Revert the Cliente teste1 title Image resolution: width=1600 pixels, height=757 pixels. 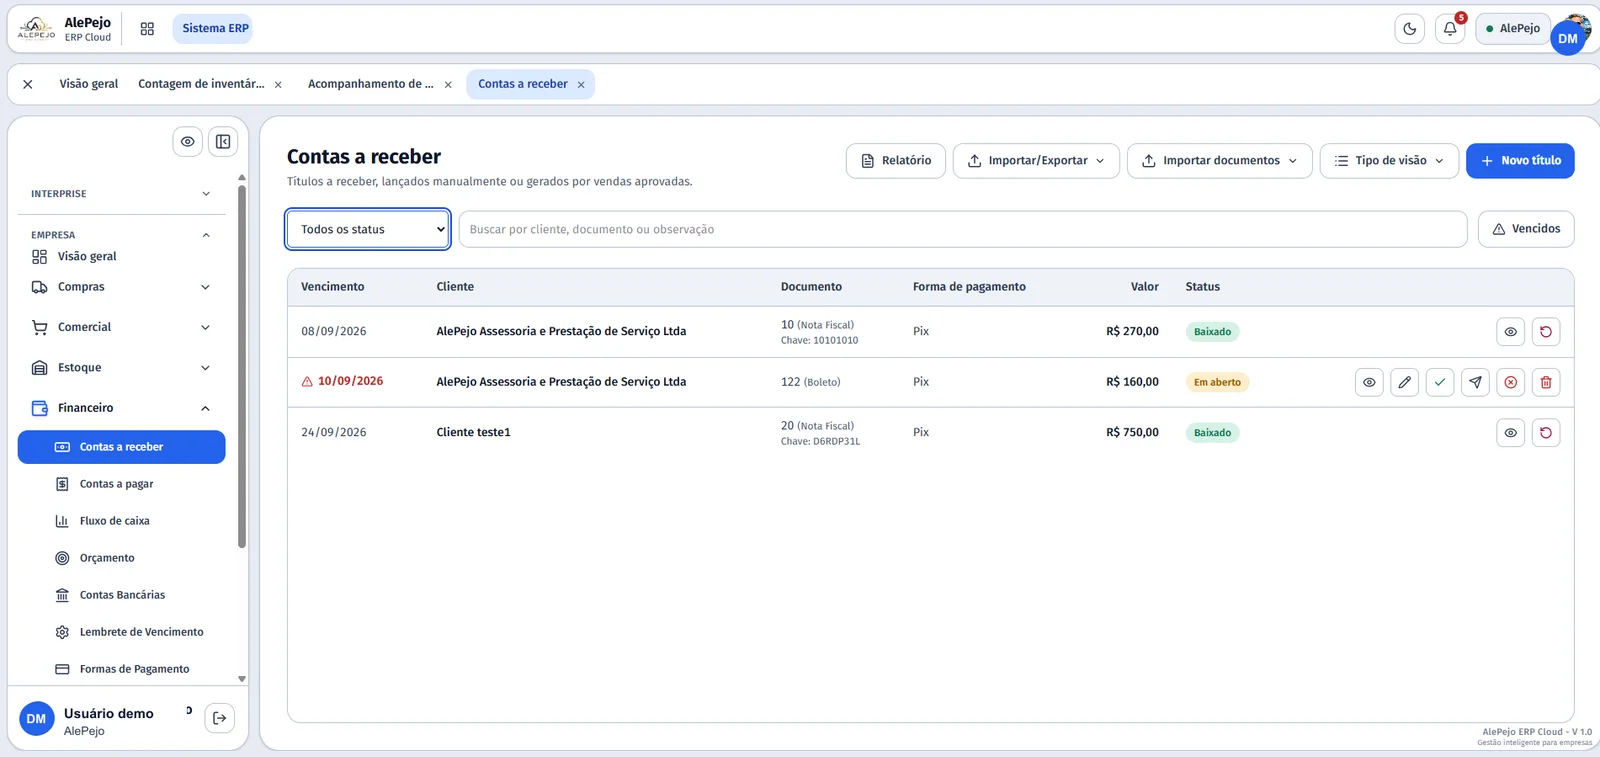click(1546, 433)
